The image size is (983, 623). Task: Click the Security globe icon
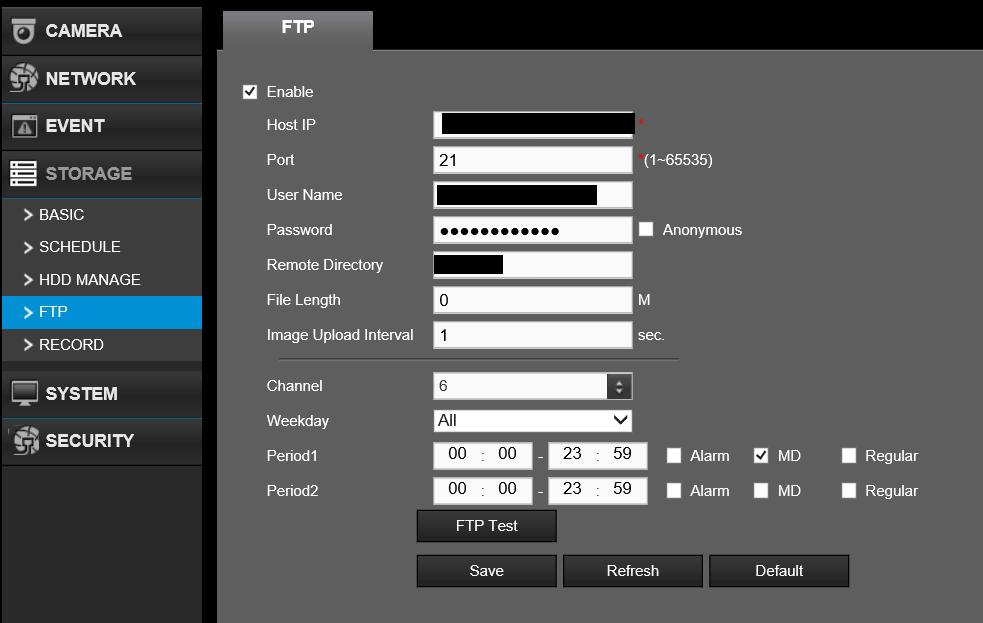[26, 440]
